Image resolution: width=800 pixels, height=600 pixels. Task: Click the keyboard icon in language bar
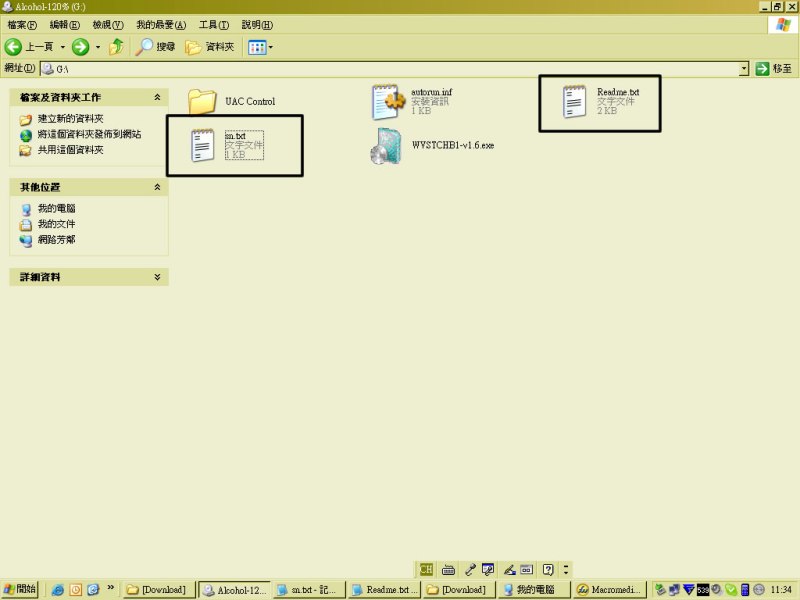click(448, 569)
